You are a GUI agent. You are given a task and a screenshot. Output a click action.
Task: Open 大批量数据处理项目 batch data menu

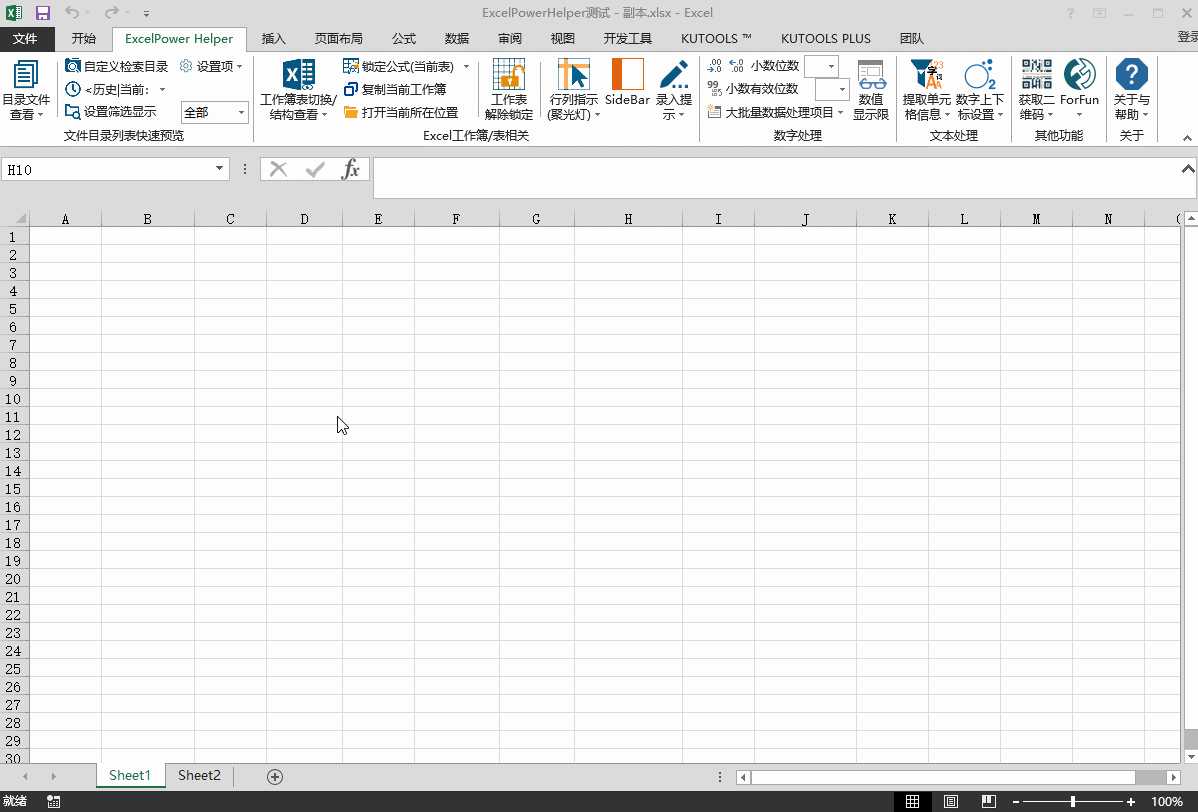775,112
